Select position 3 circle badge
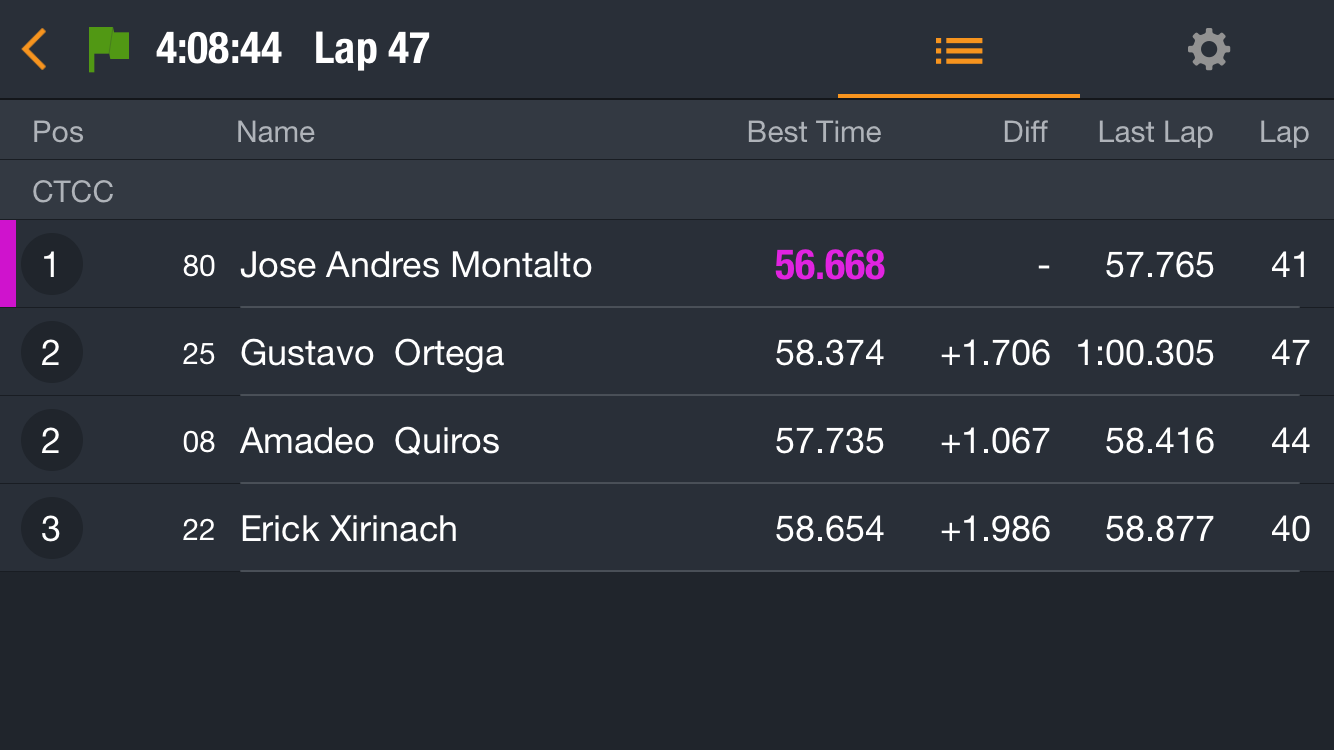The image size is (1334, 750). pos(51,529)
